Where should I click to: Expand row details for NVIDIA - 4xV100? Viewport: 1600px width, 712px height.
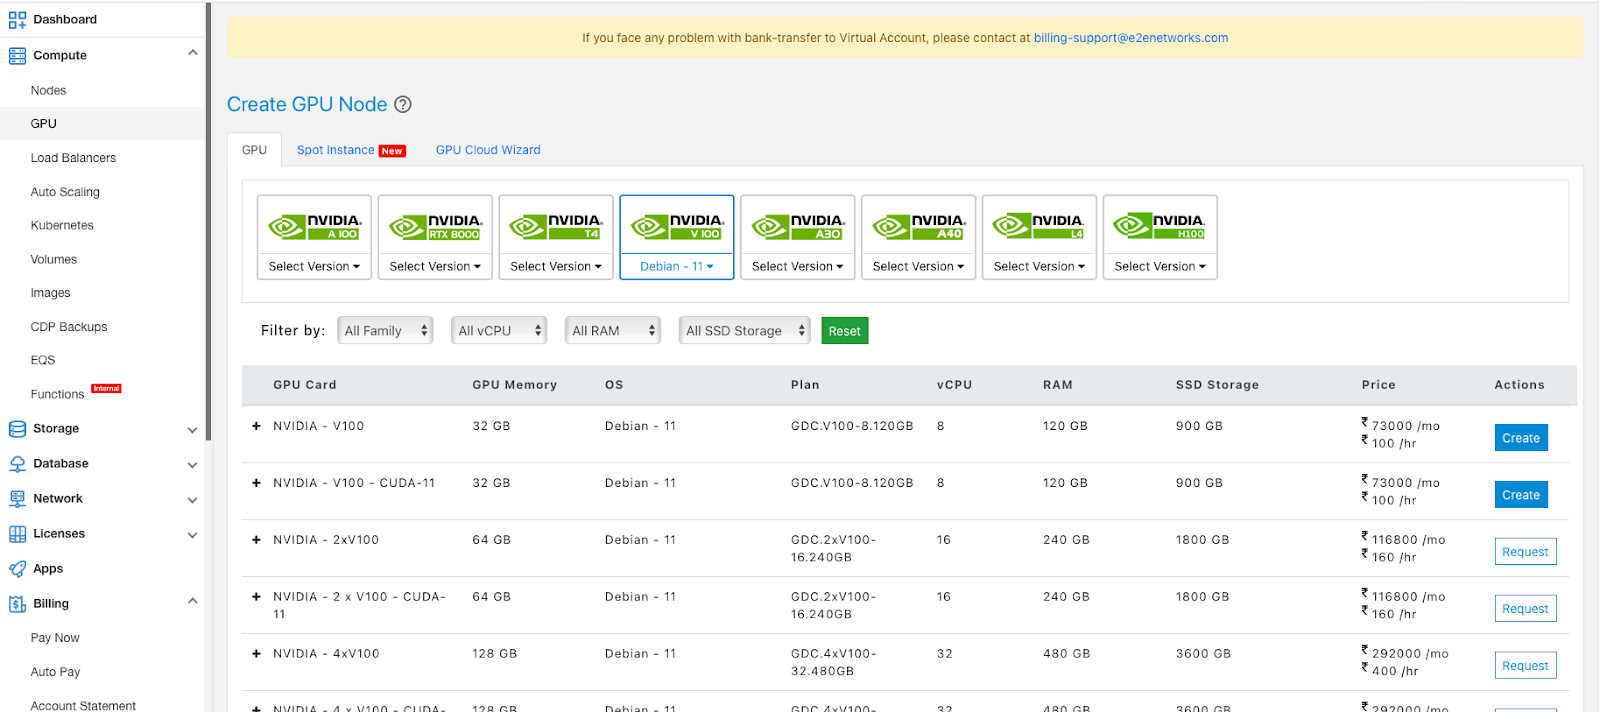257,654
